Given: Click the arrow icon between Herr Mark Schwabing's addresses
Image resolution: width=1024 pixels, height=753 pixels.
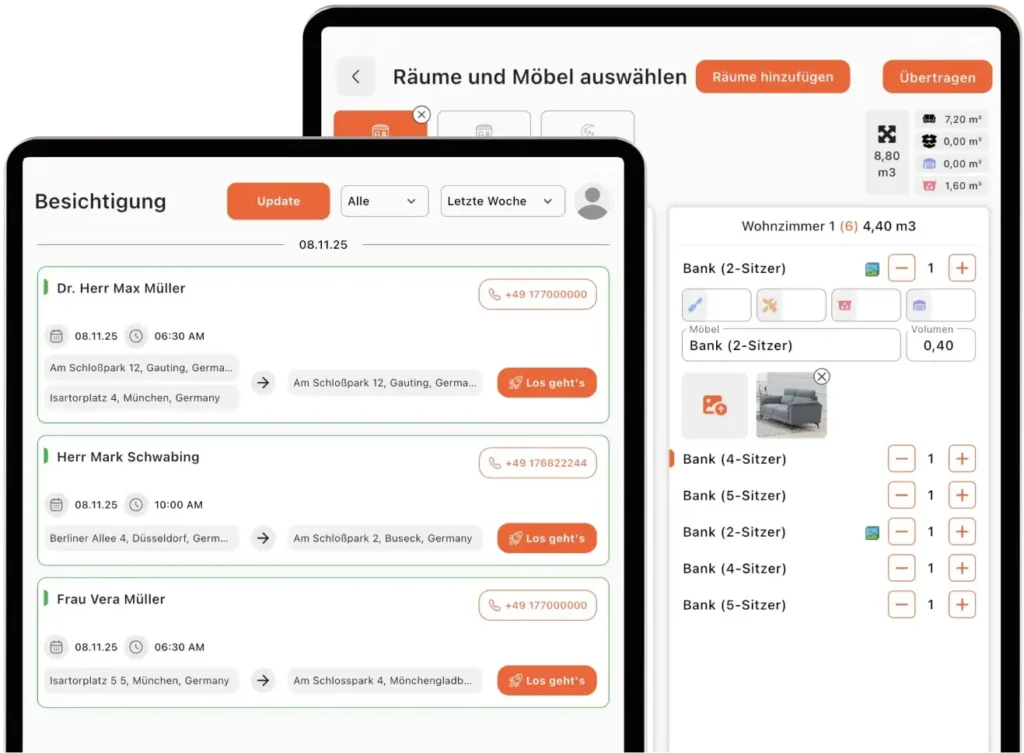Looking at the screenshot, I should 263,538.
